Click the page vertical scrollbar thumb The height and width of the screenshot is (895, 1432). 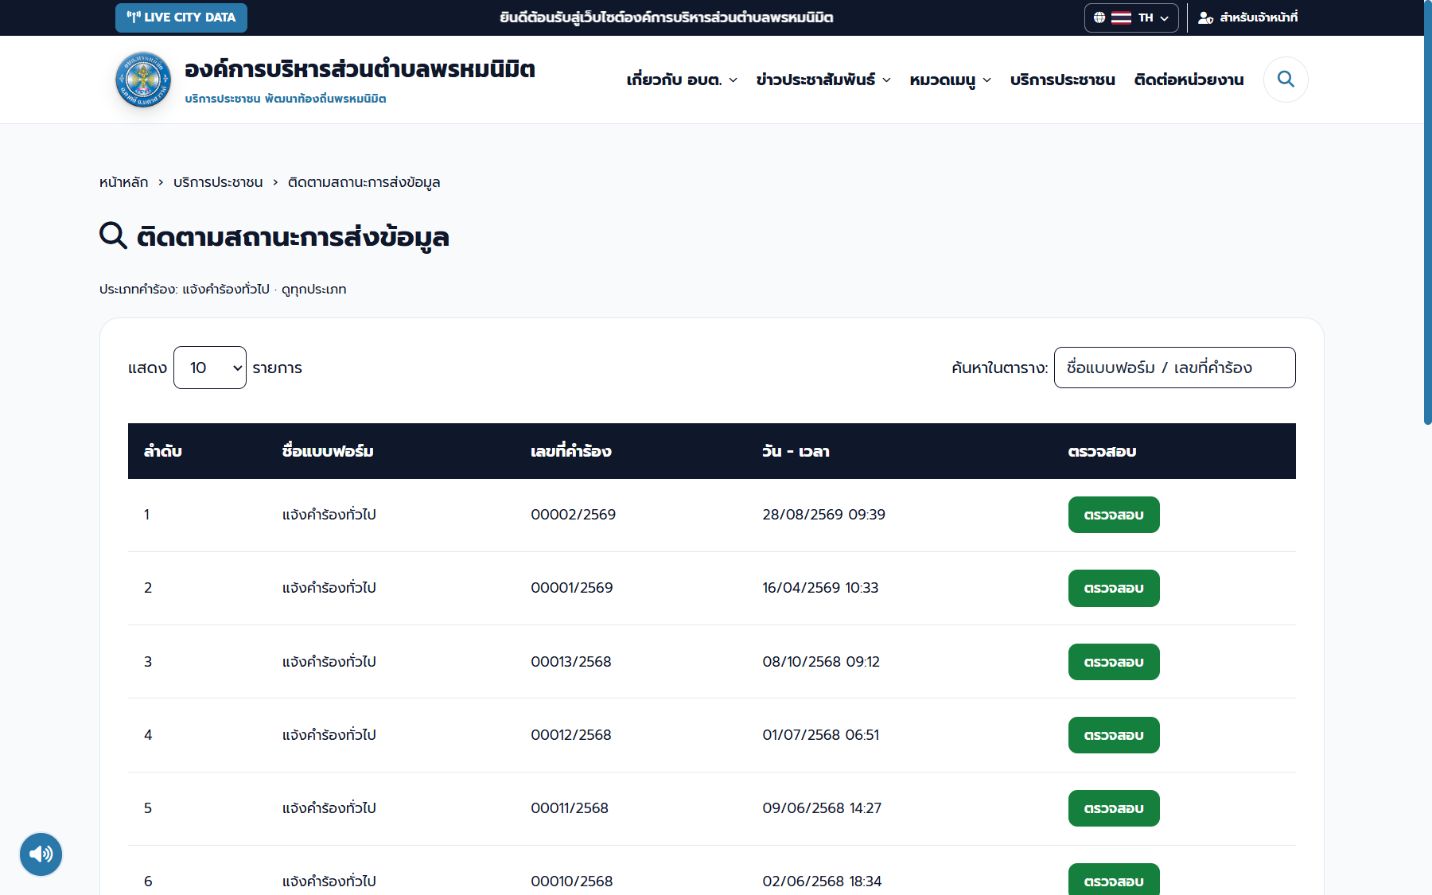(x=1427, y=213)
